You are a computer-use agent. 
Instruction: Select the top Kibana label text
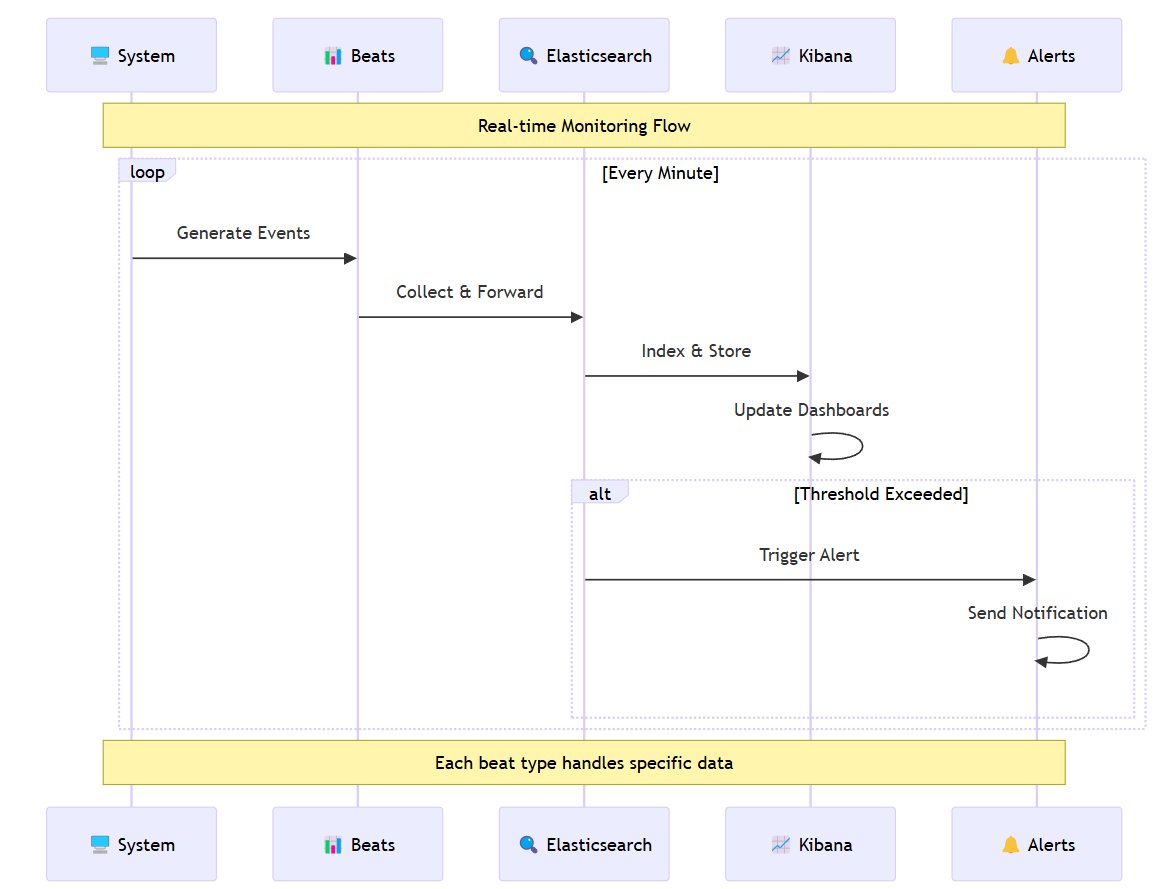[x=826, y=56]
